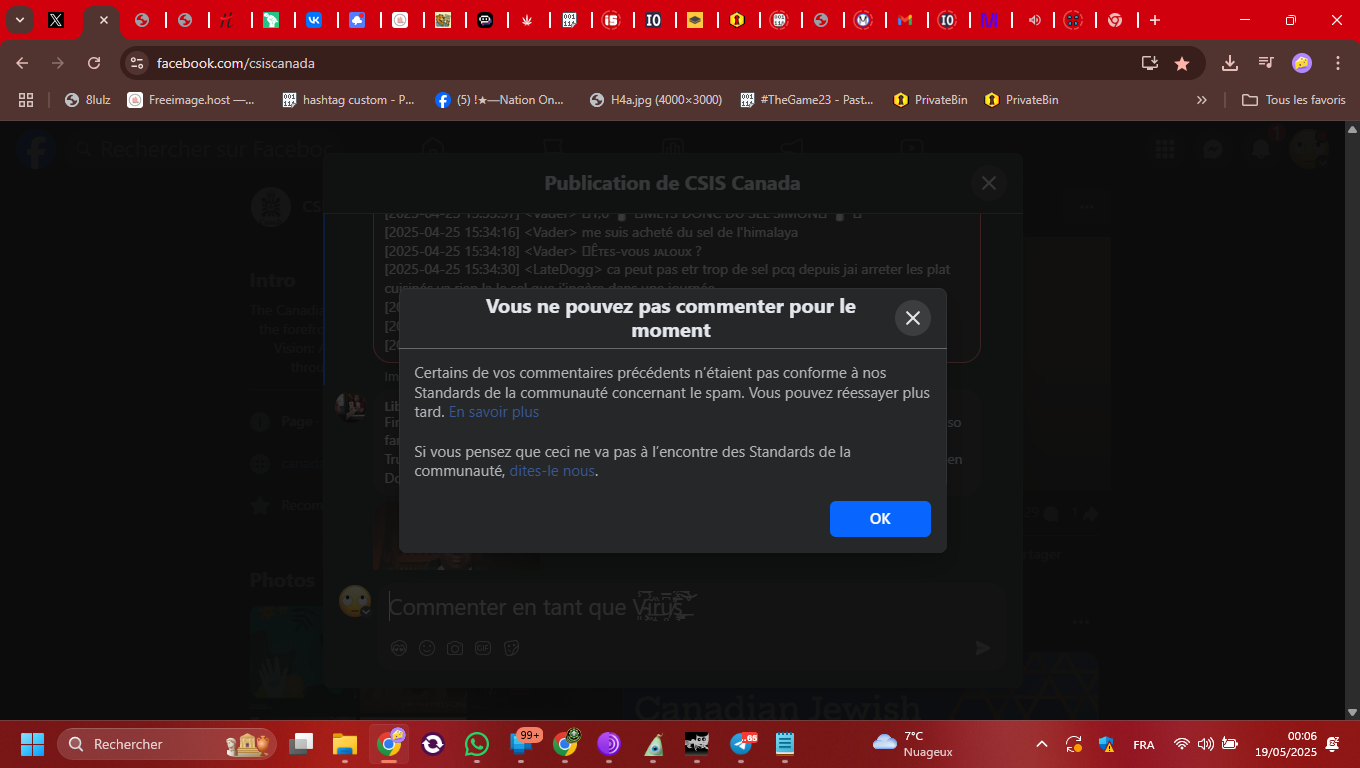
Task: View site information icon in address bar
Action: pos(137,63)
